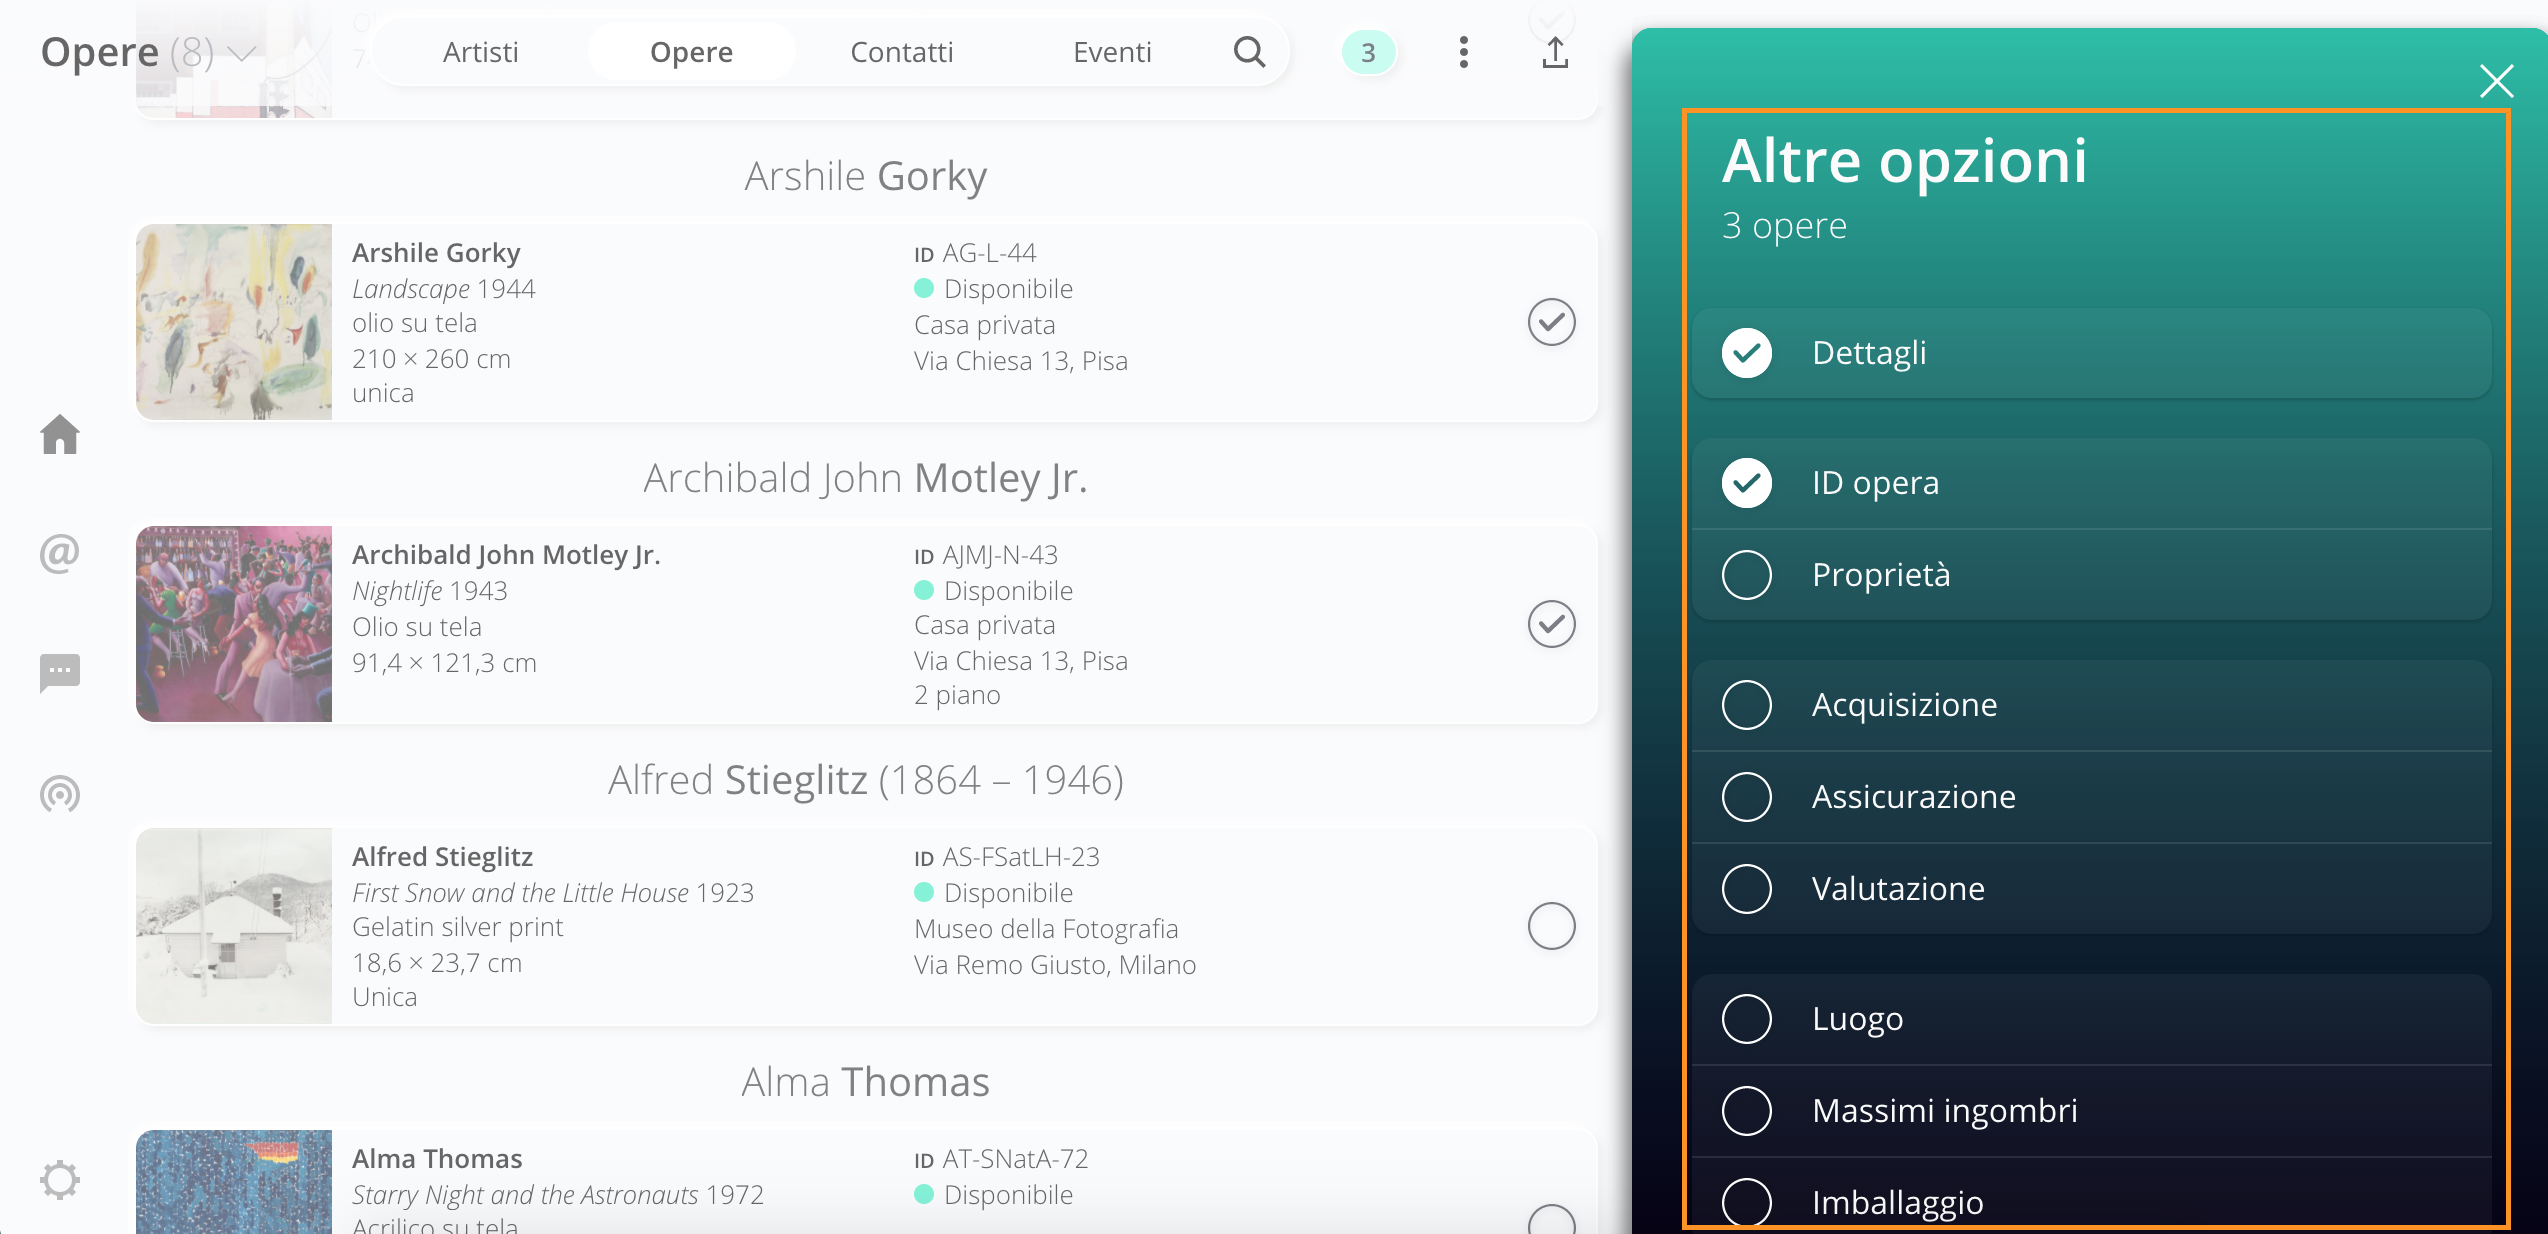
Task: Deselect the Landscape artwork checkmark
Action: 1551,322
